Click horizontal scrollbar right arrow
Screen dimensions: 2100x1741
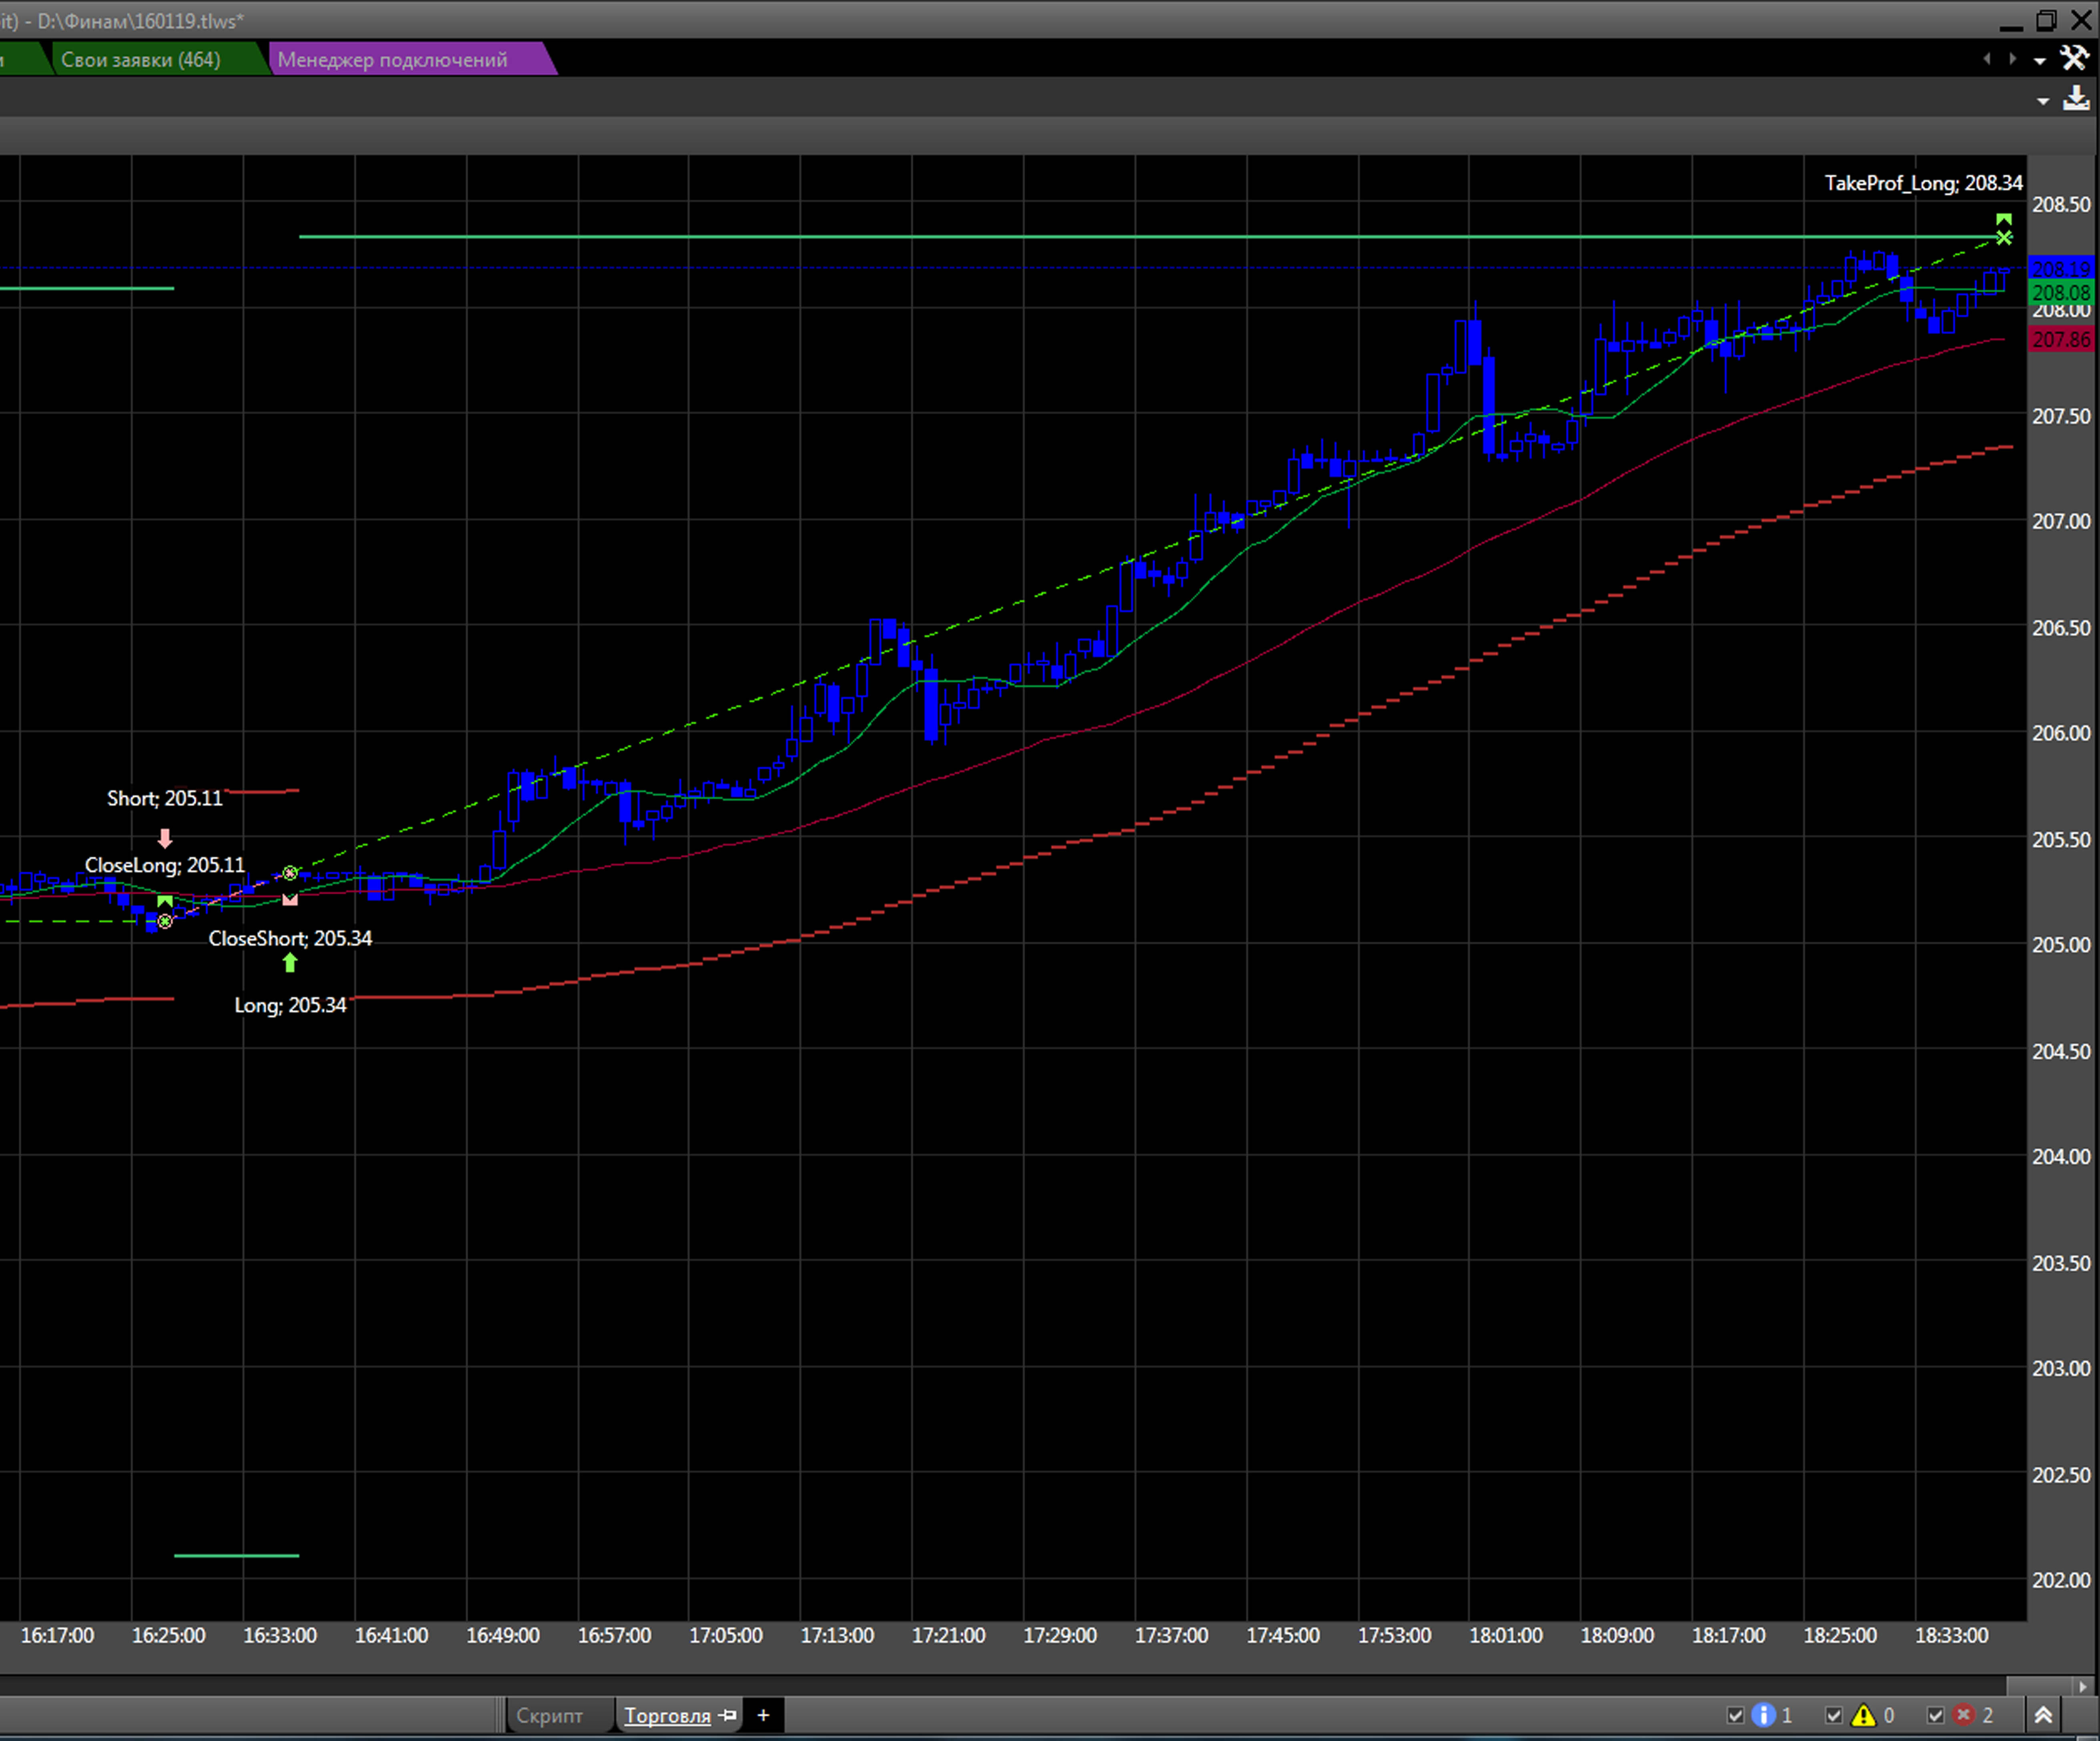tap(2083, 1686)
